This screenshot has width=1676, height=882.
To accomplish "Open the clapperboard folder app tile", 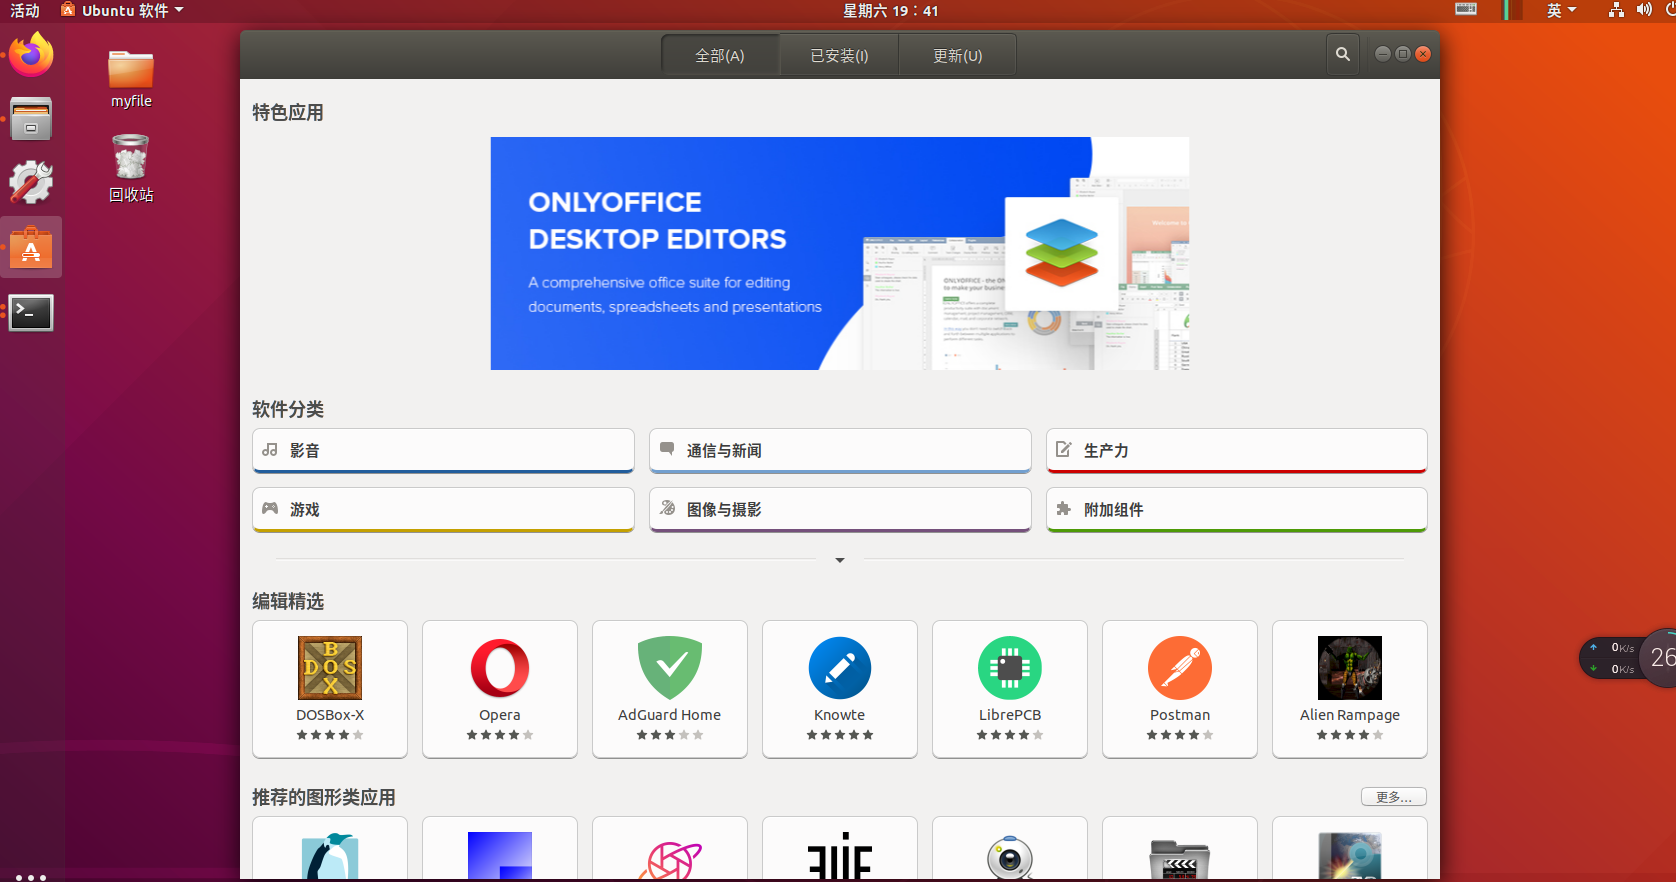I will pos(1180,849).
